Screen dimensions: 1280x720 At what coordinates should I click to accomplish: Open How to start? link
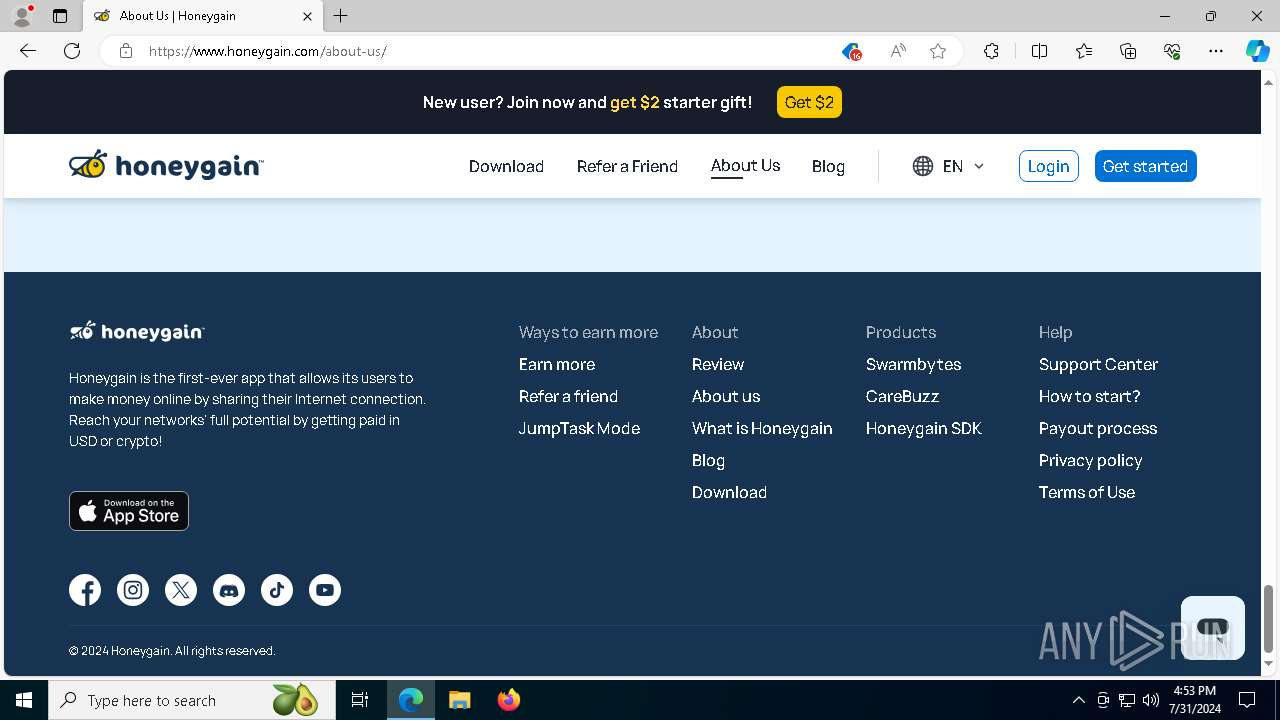point(1089,396)
